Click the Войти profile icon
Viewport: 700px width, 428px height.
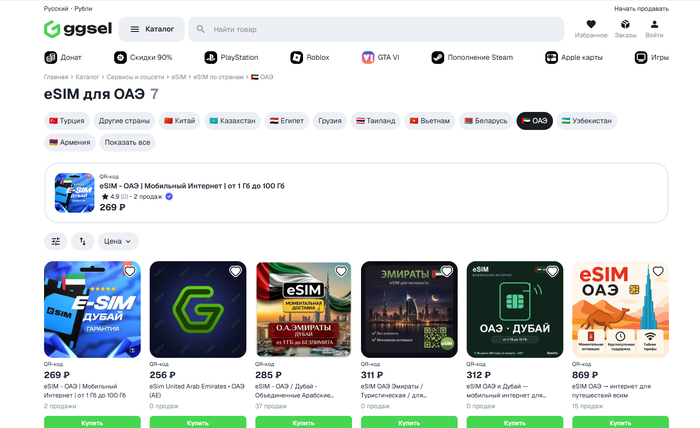654,29
